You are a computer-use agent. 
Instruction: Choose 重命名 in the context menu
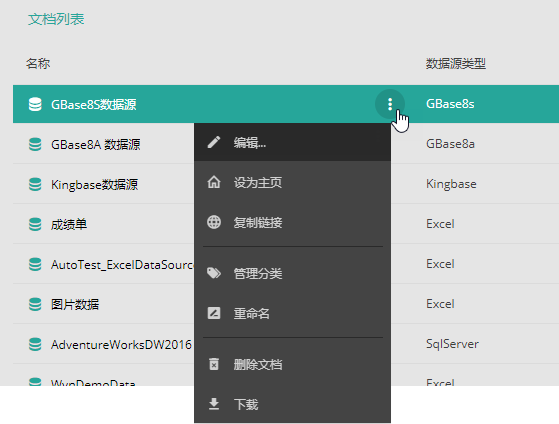[292, 313]
